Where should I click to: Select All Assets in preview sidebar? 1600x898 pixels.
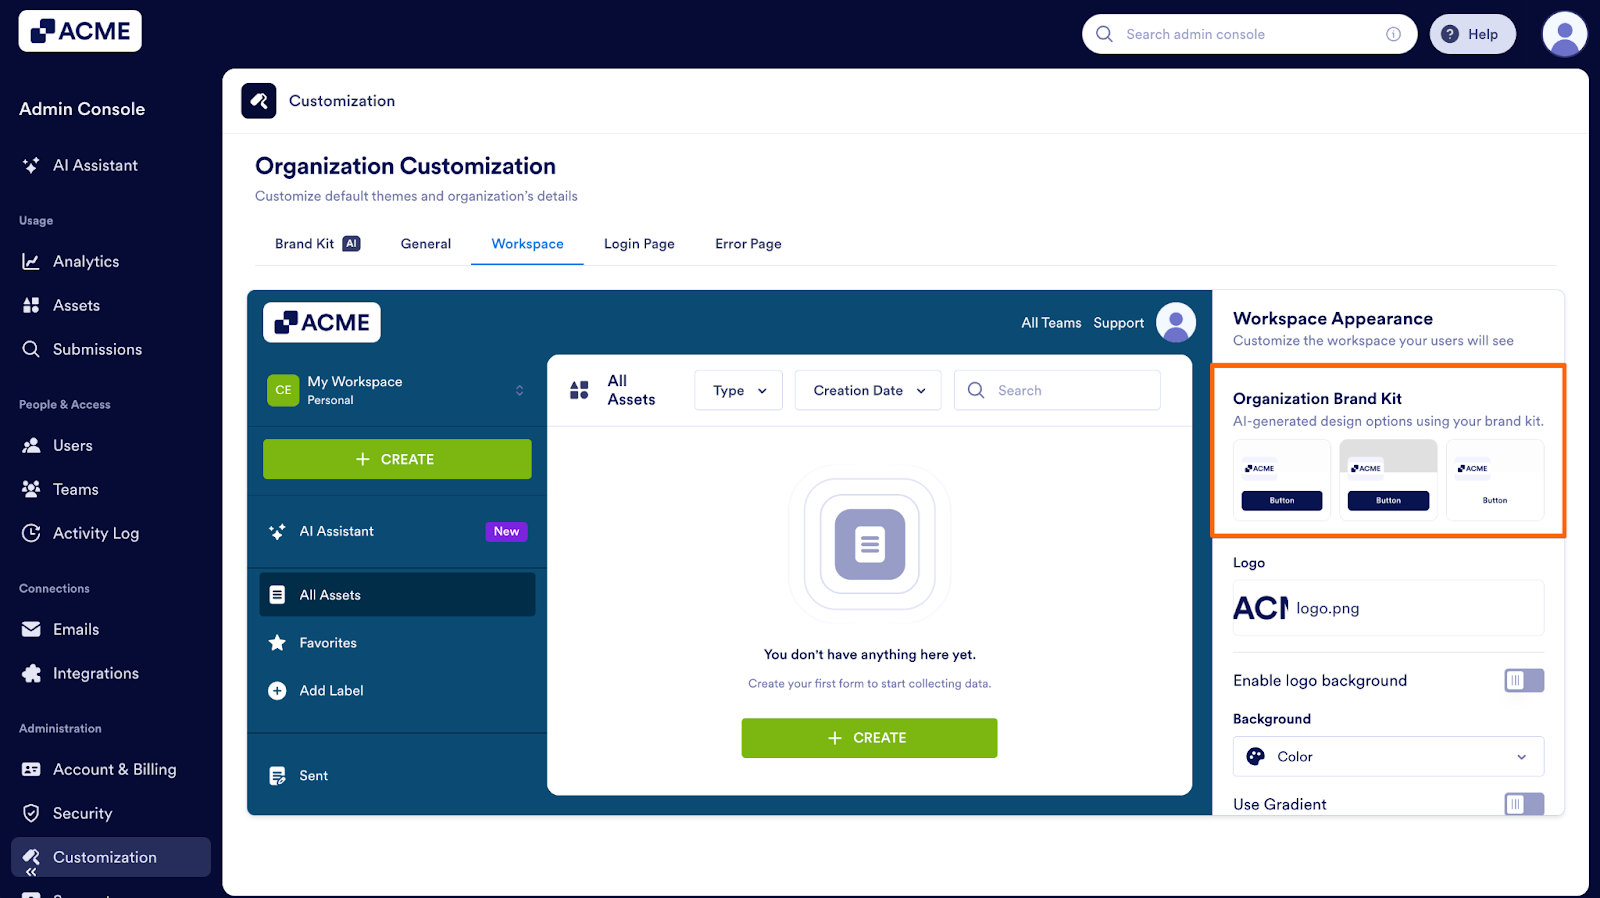[x=397, y=595]
